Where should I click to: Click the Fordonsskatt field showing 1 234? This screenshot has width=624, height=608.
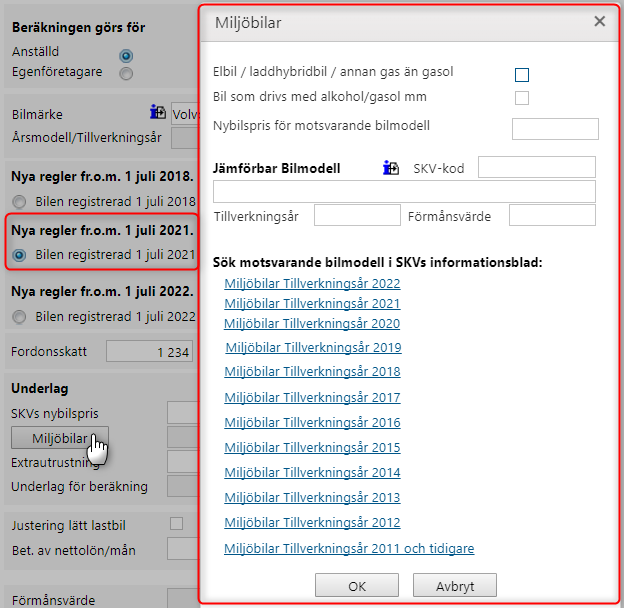coord(150,351)
